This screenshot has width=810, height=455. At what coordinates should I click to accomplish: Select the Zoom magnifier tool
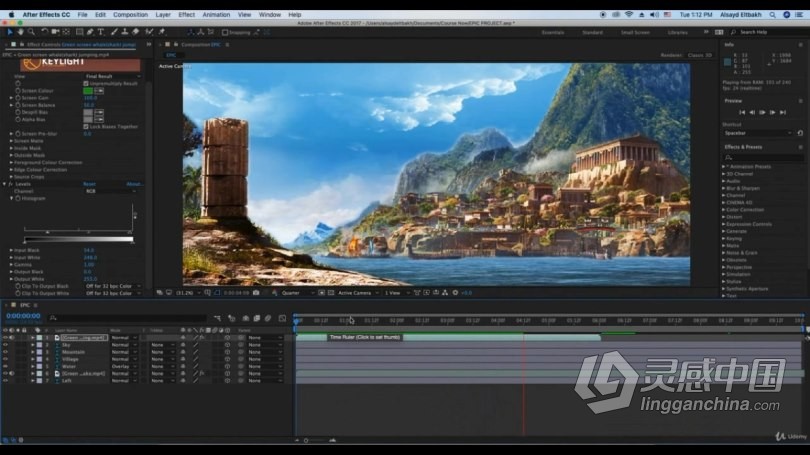[32, 32]
